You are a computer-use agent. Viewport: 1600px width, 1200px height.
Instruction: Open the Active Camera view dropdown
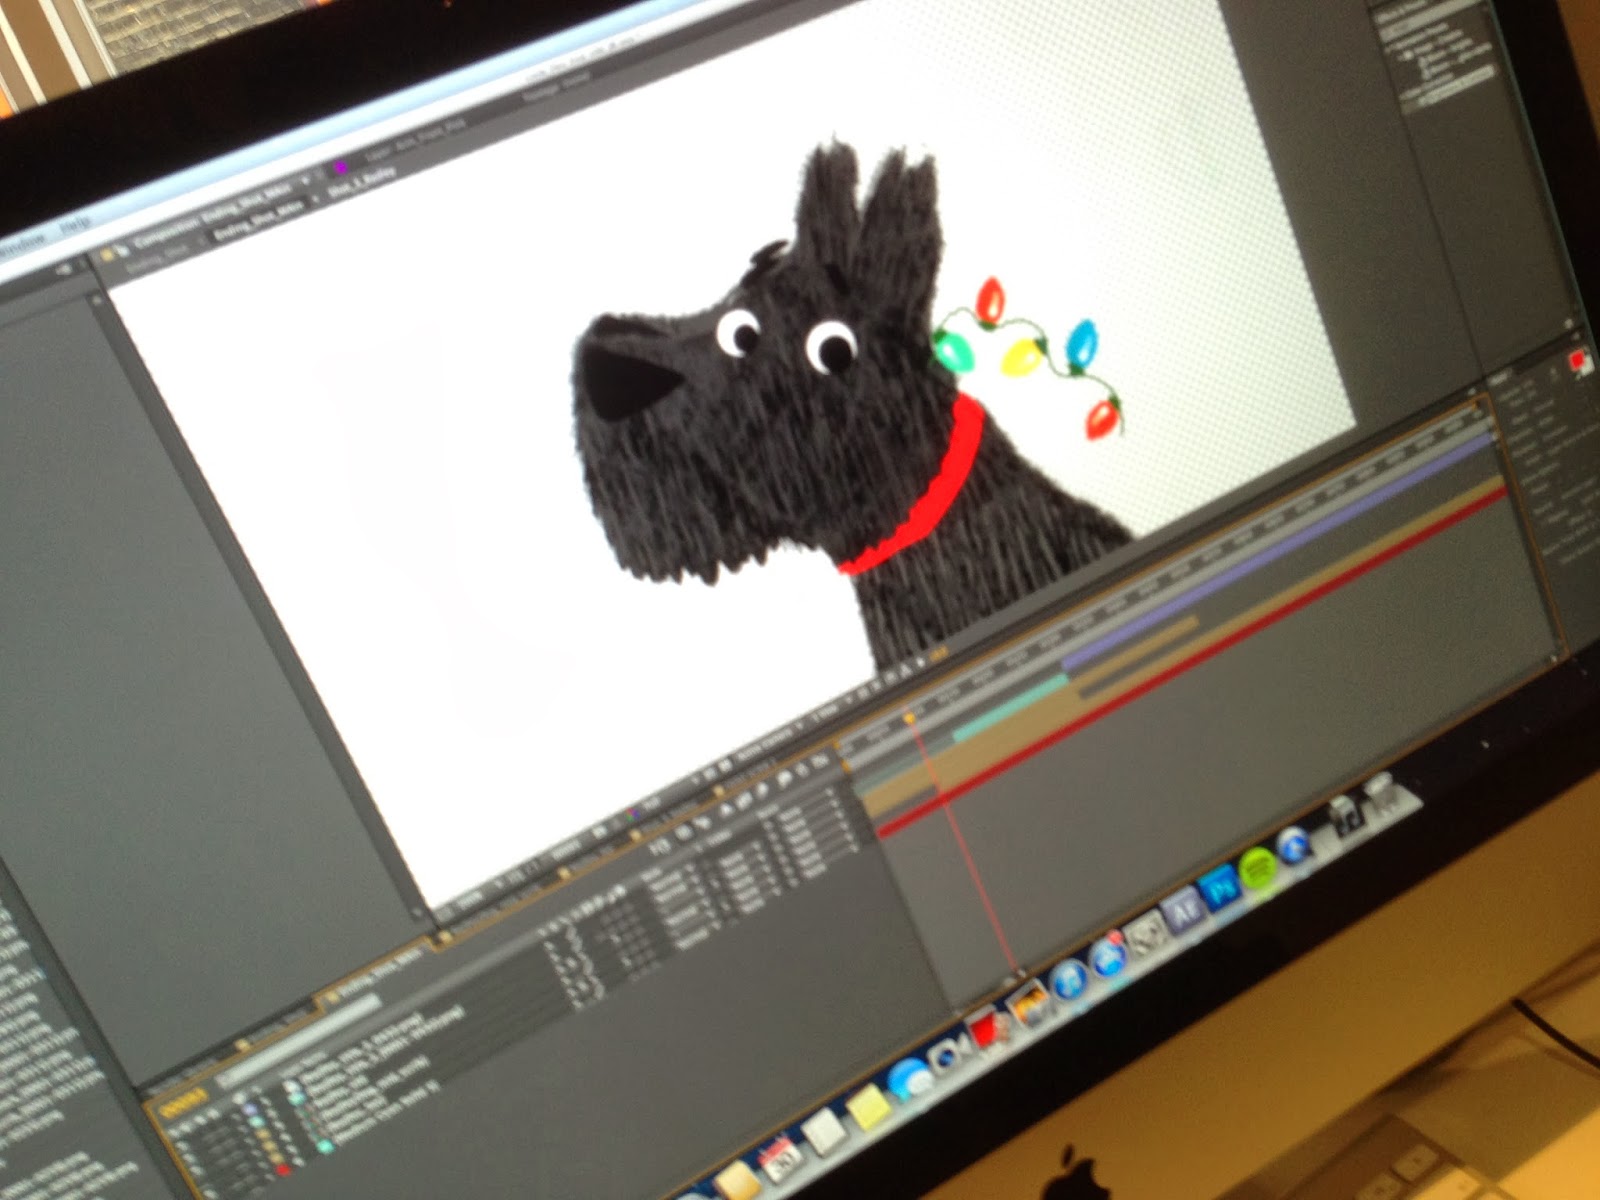point(768,742)
